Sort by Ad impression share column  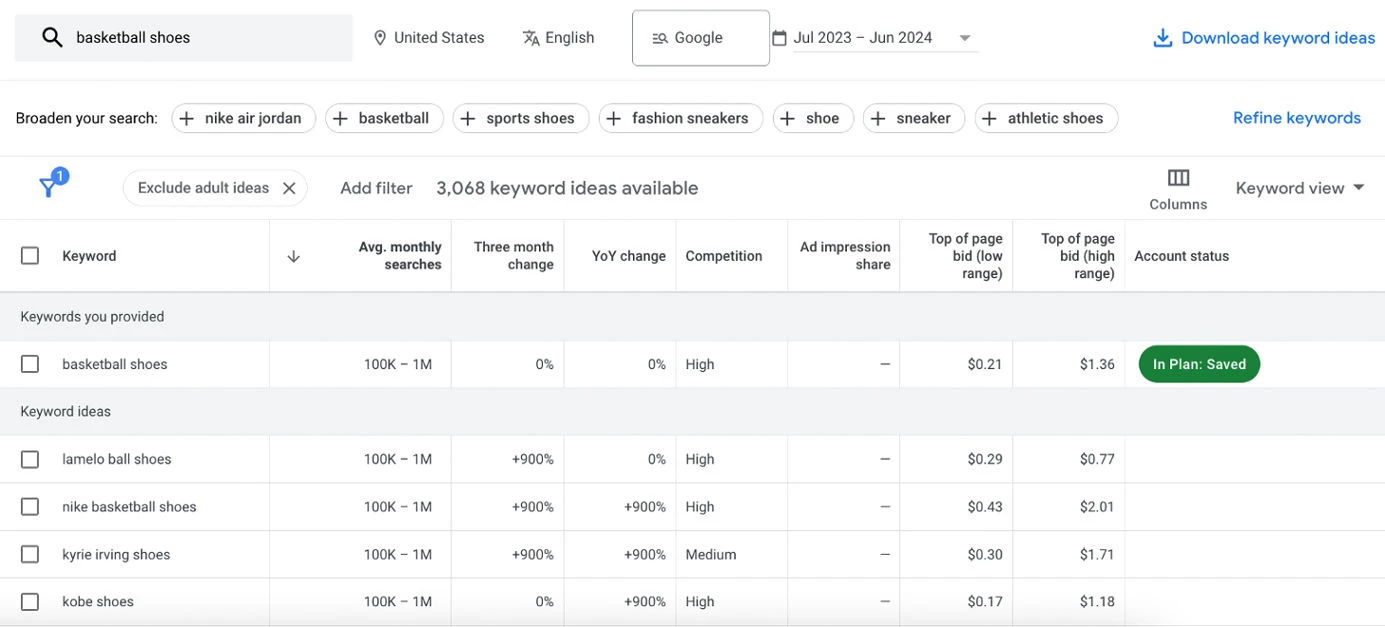[x=845, y=256]
